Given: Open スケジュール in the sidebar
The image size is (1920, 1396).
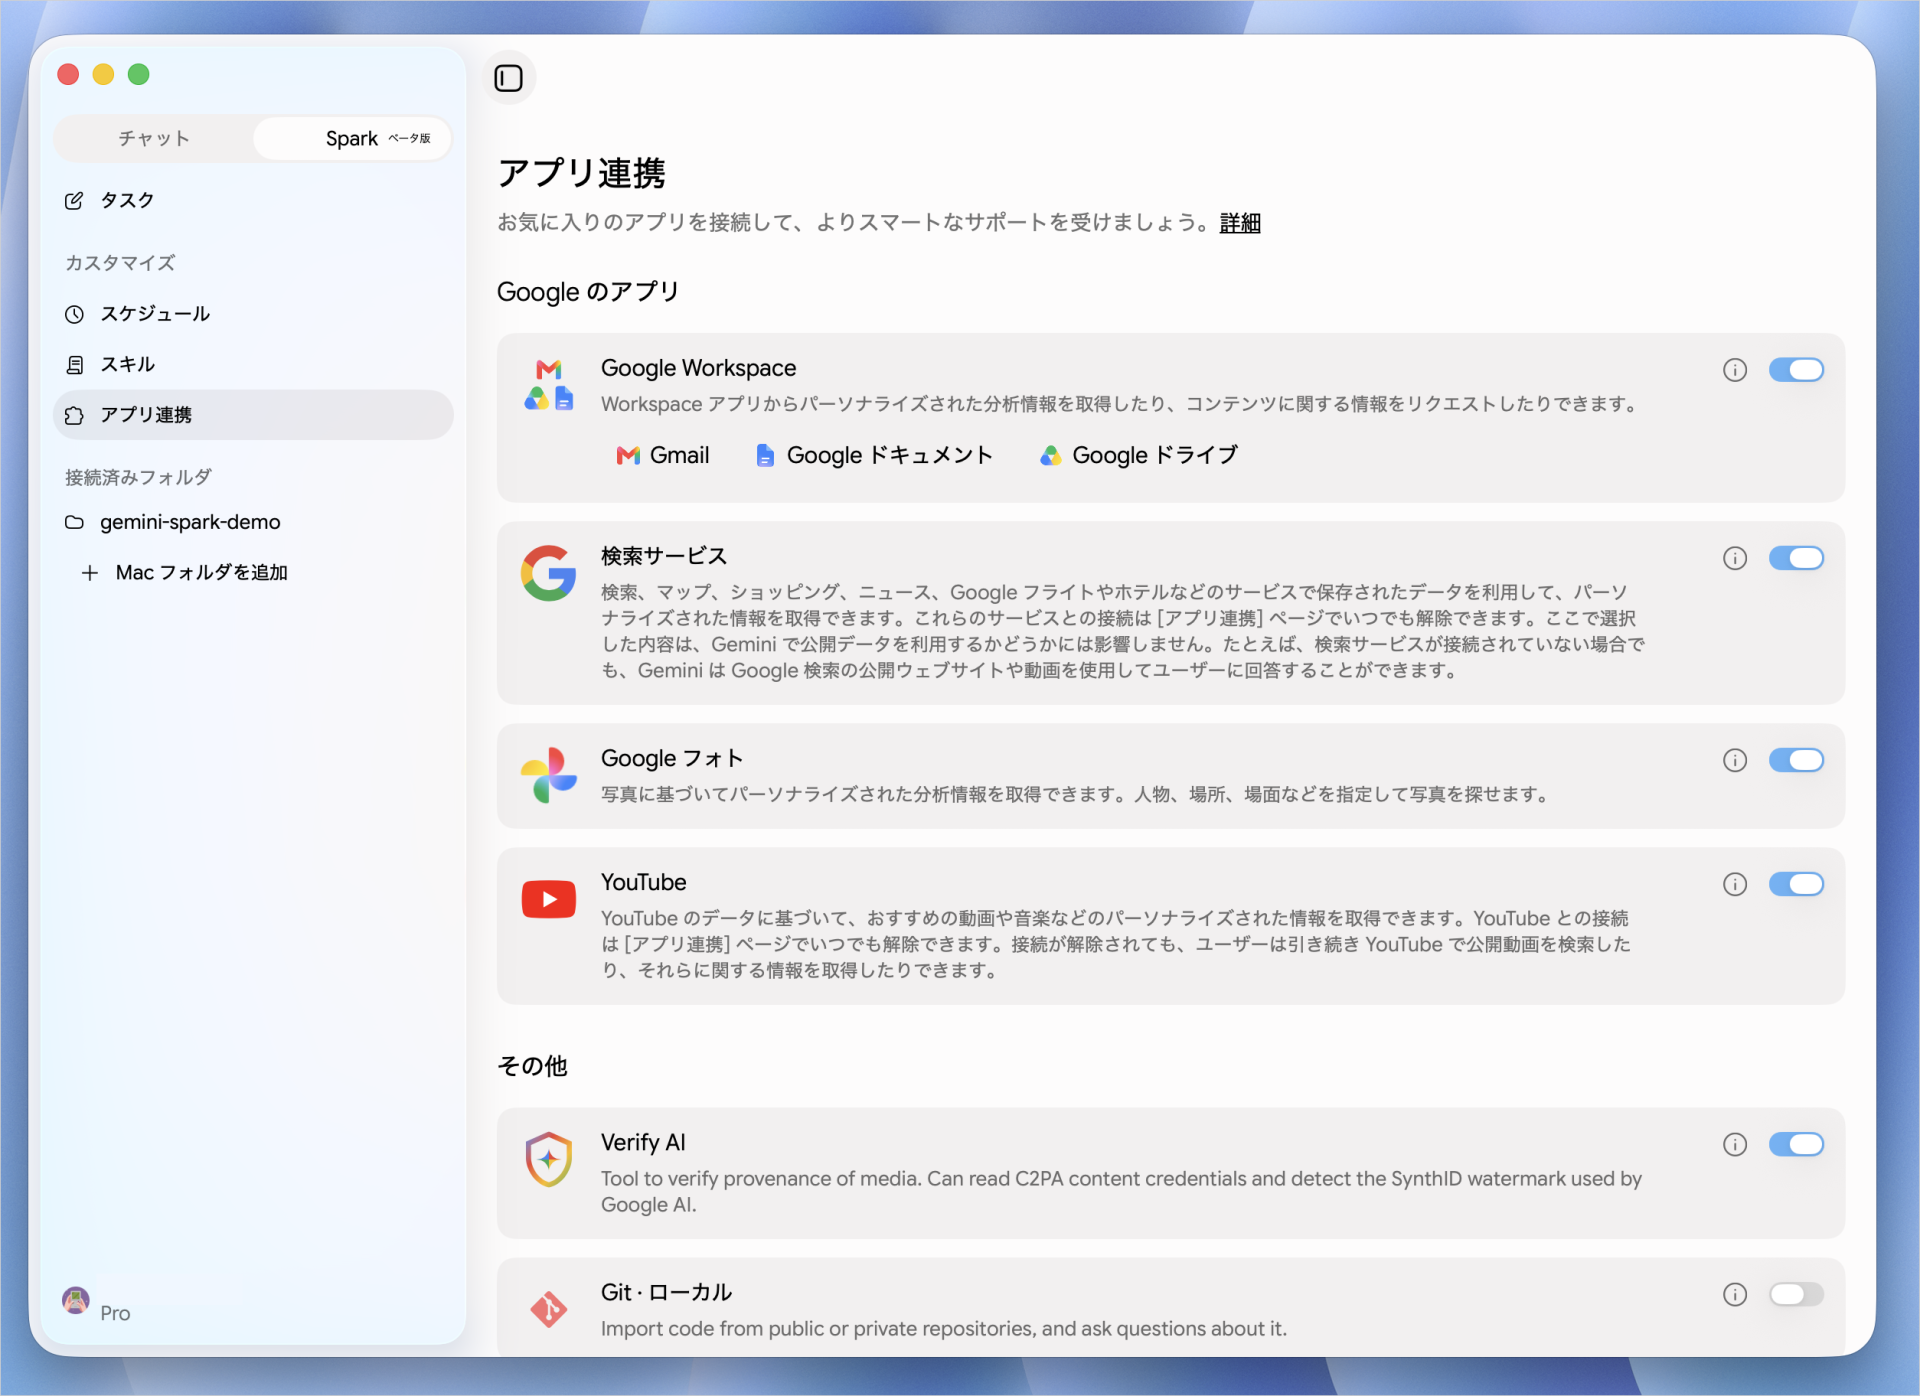Looking at the screenshot, I should [x=253, y=314].
